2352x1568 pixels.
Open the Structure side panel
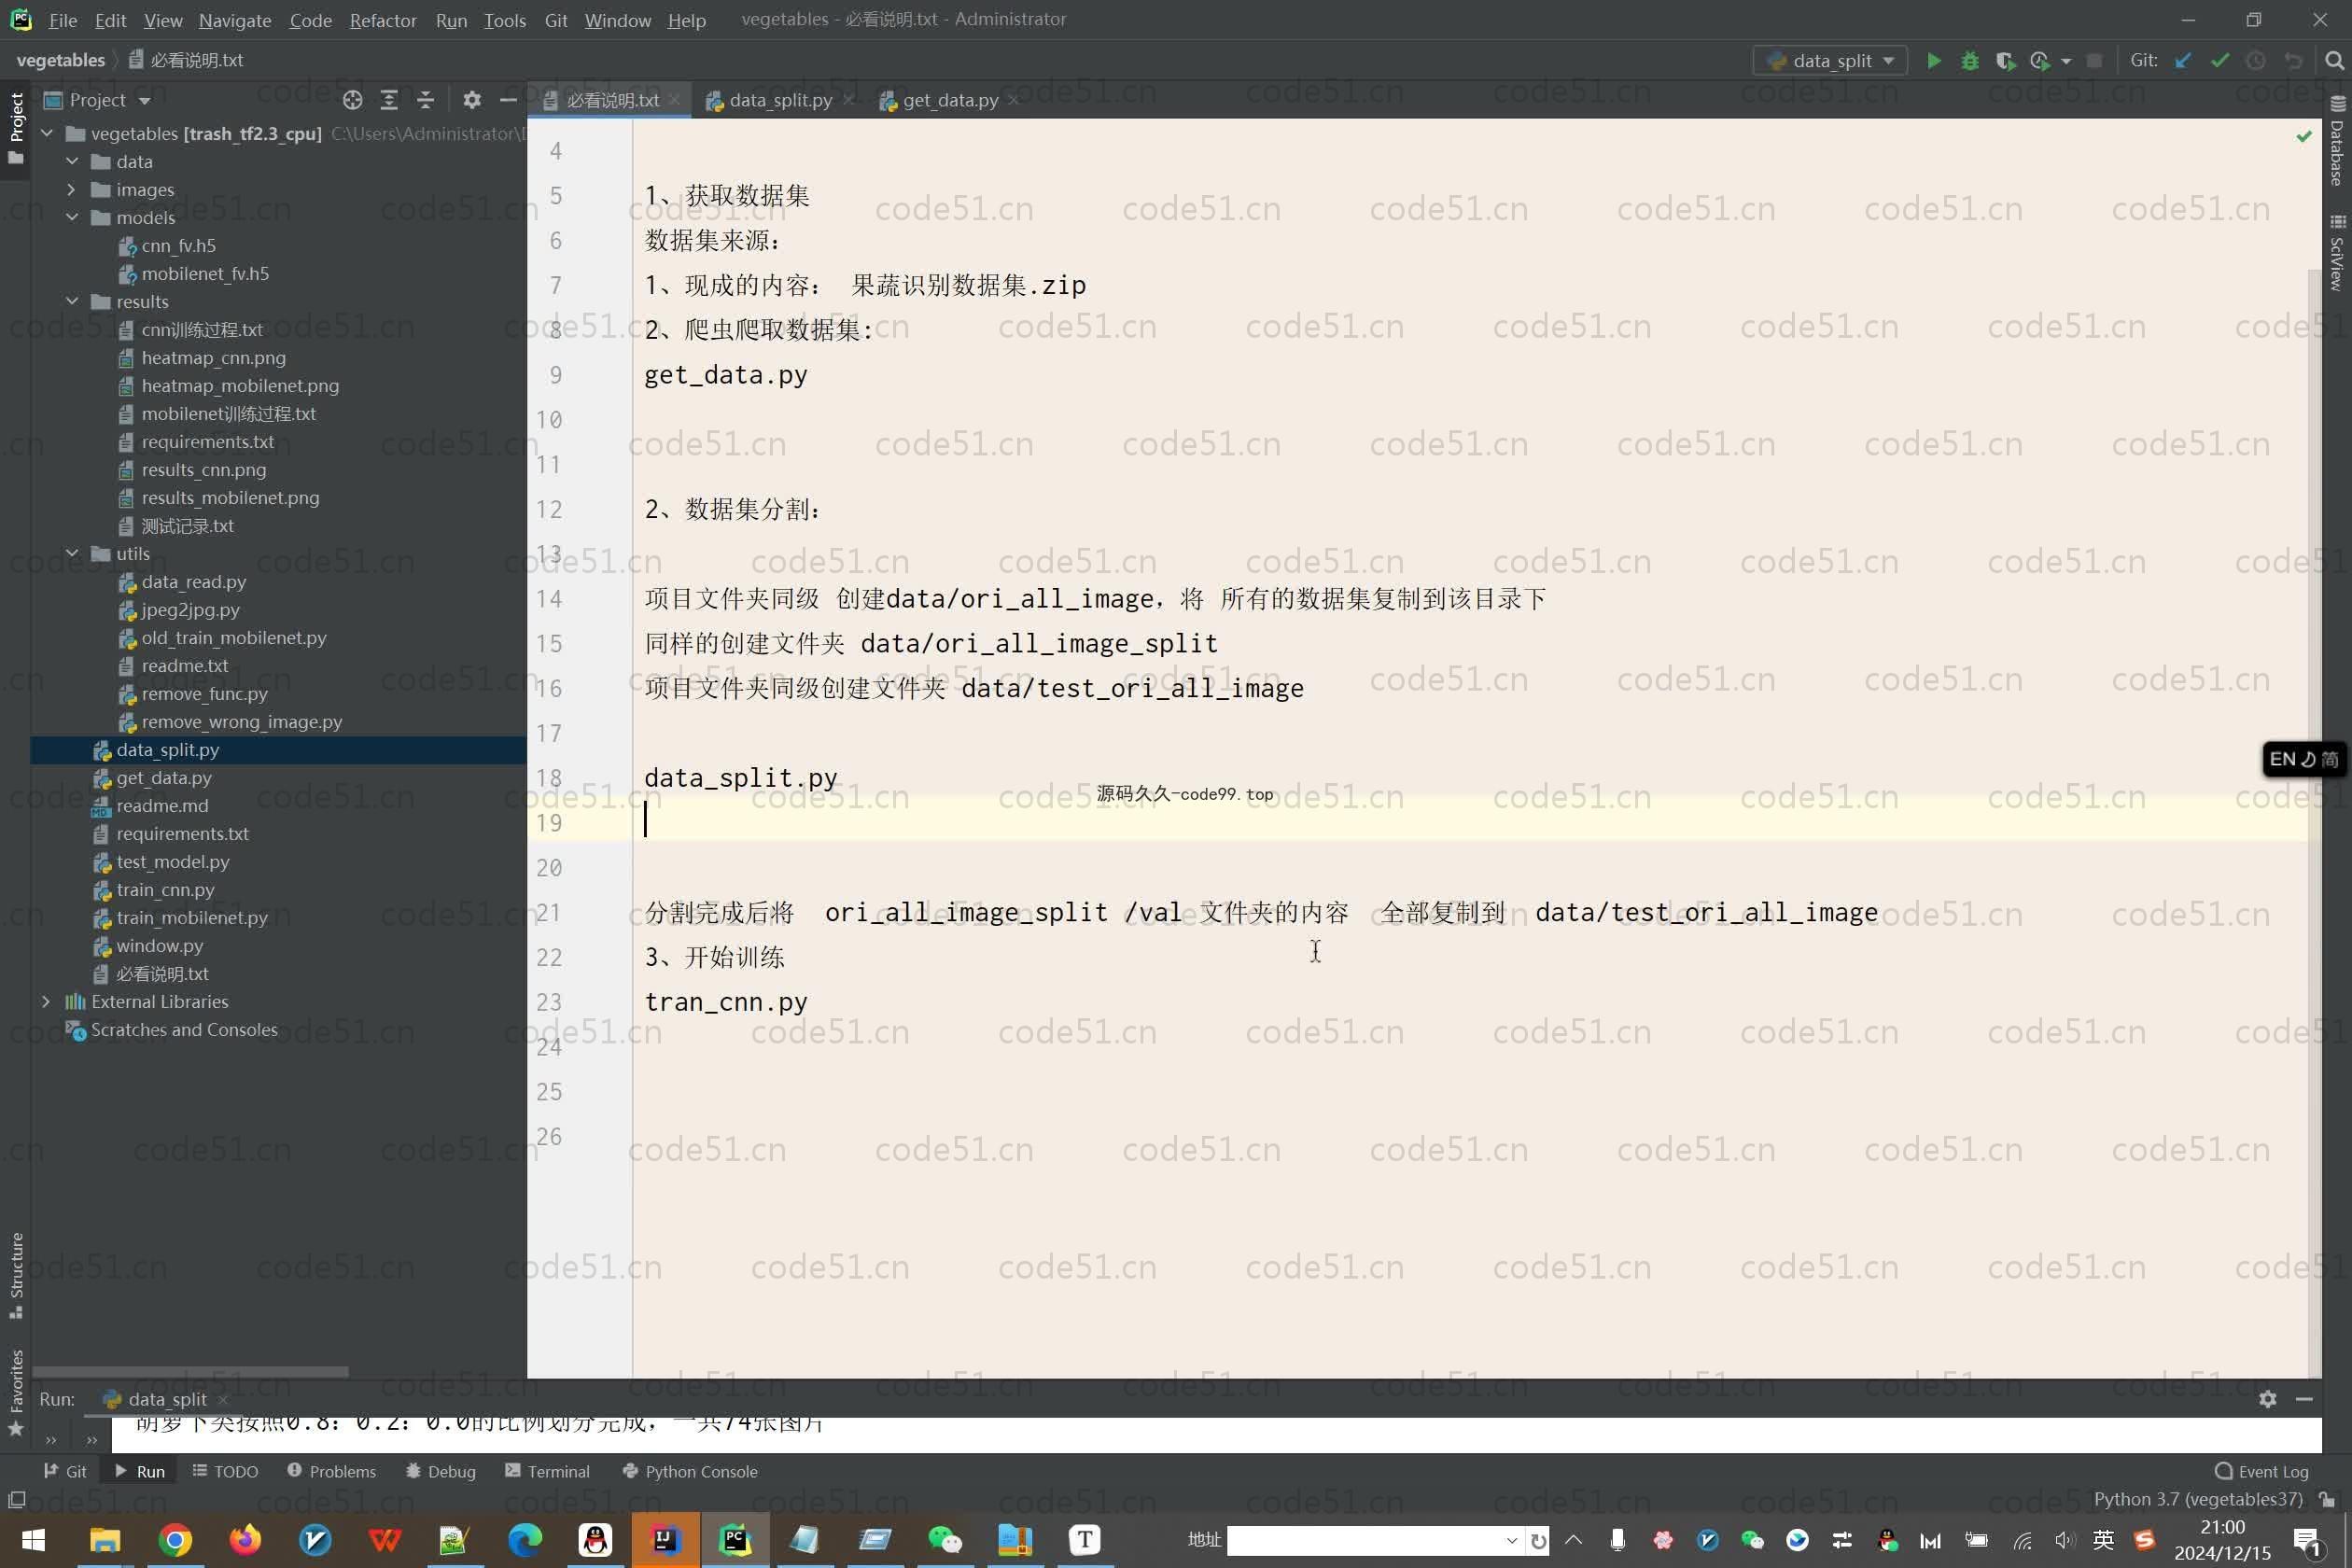click(16, 1274)
